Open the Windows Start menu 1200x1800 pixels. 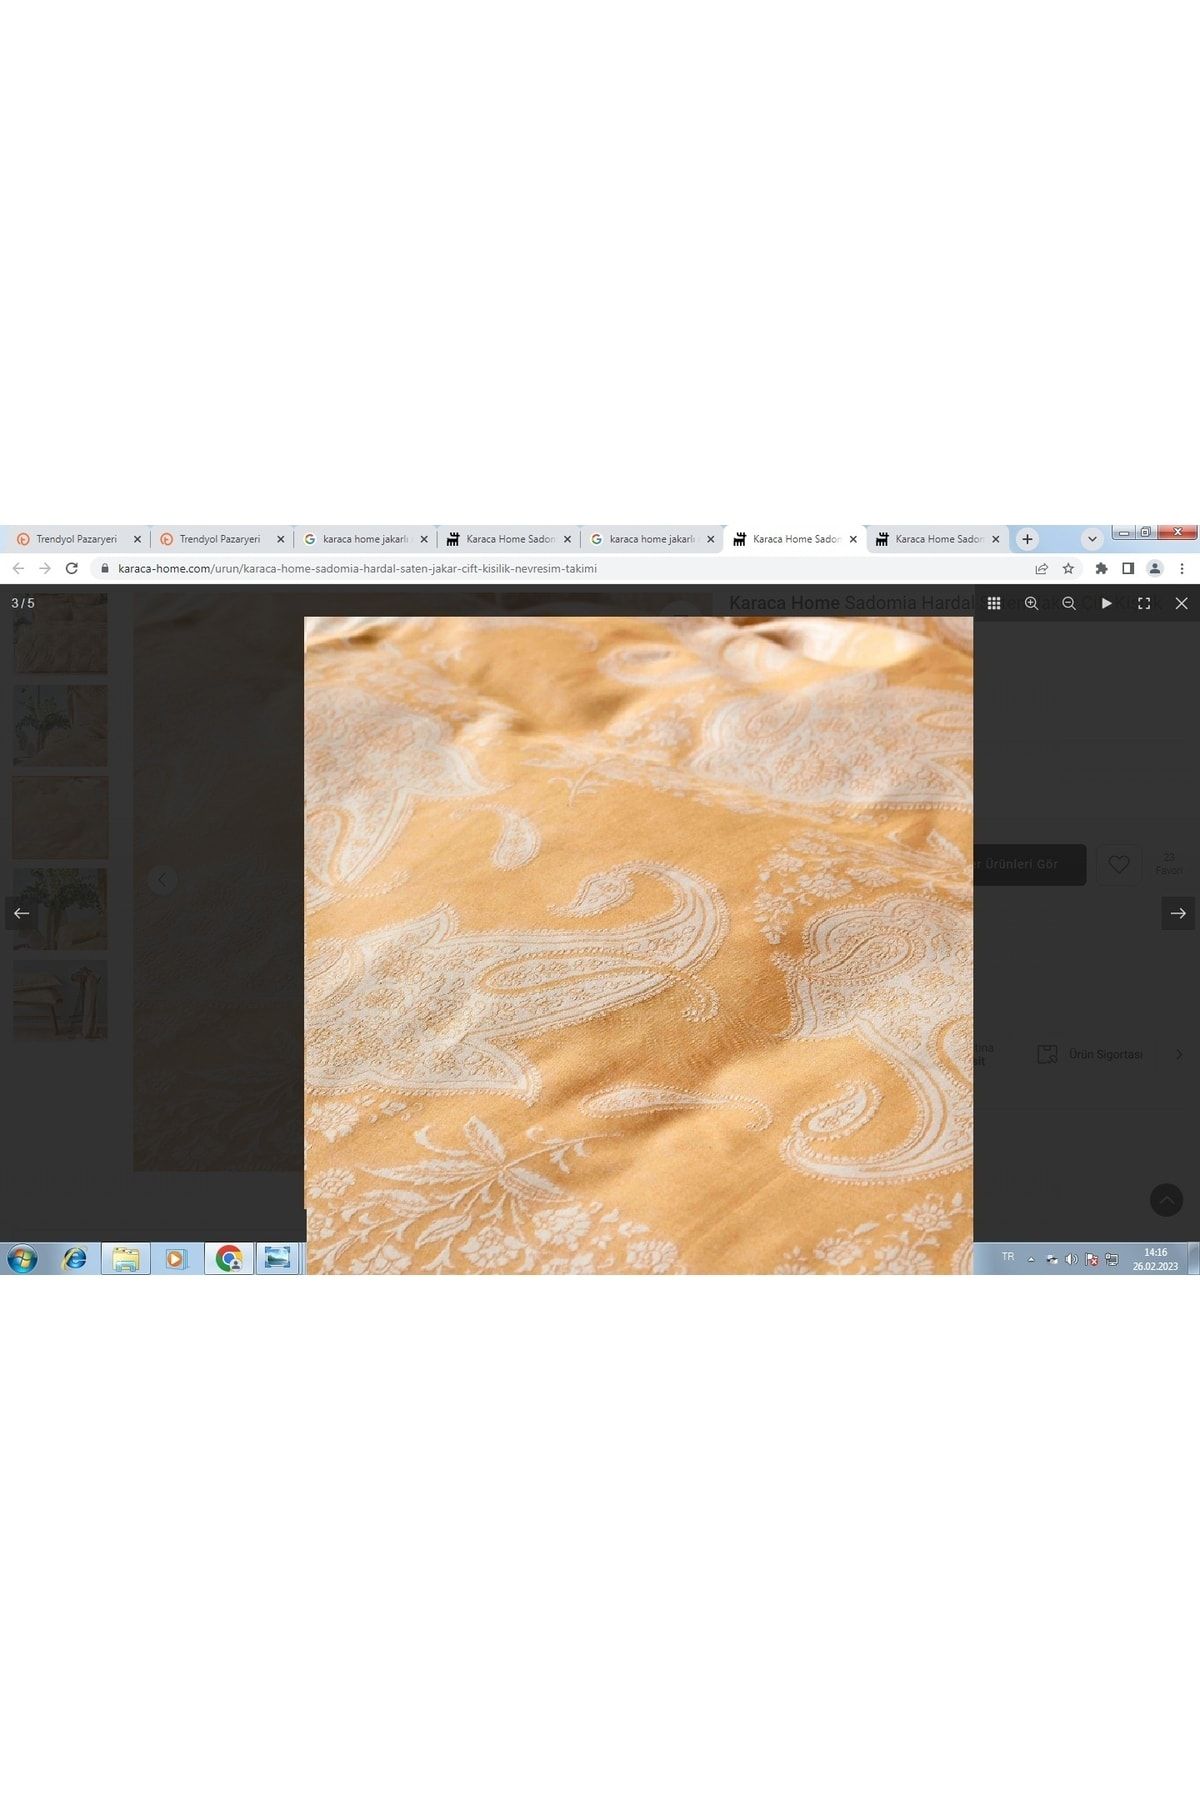(x=22, y=1258)
